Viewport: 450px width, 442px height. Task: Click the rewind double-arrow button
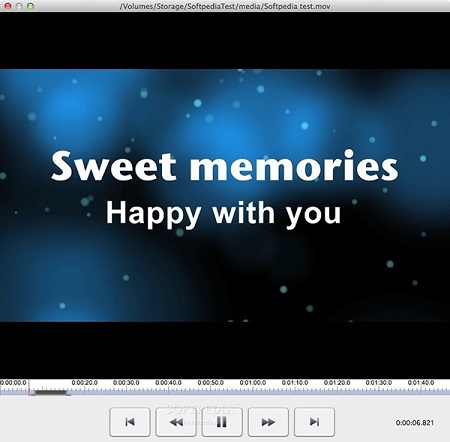tap(176, 422)
